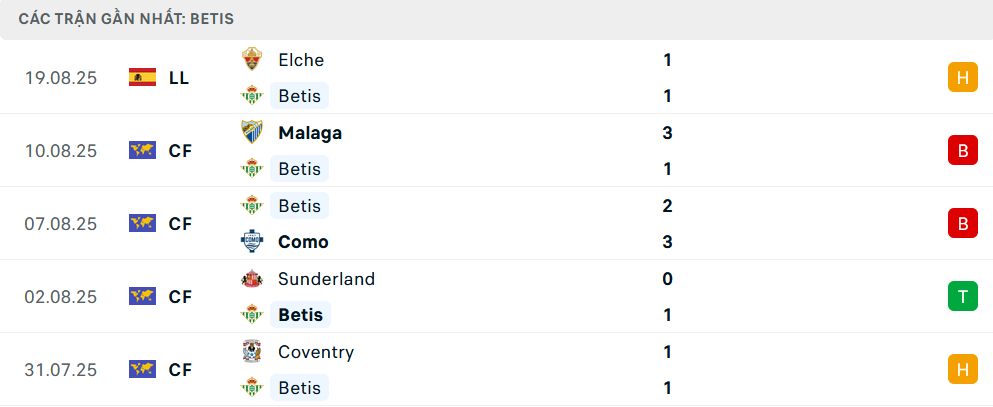The image size is (993, 407).
Task: Click the Malaga club crest icon
Action: tap(252, 133)
